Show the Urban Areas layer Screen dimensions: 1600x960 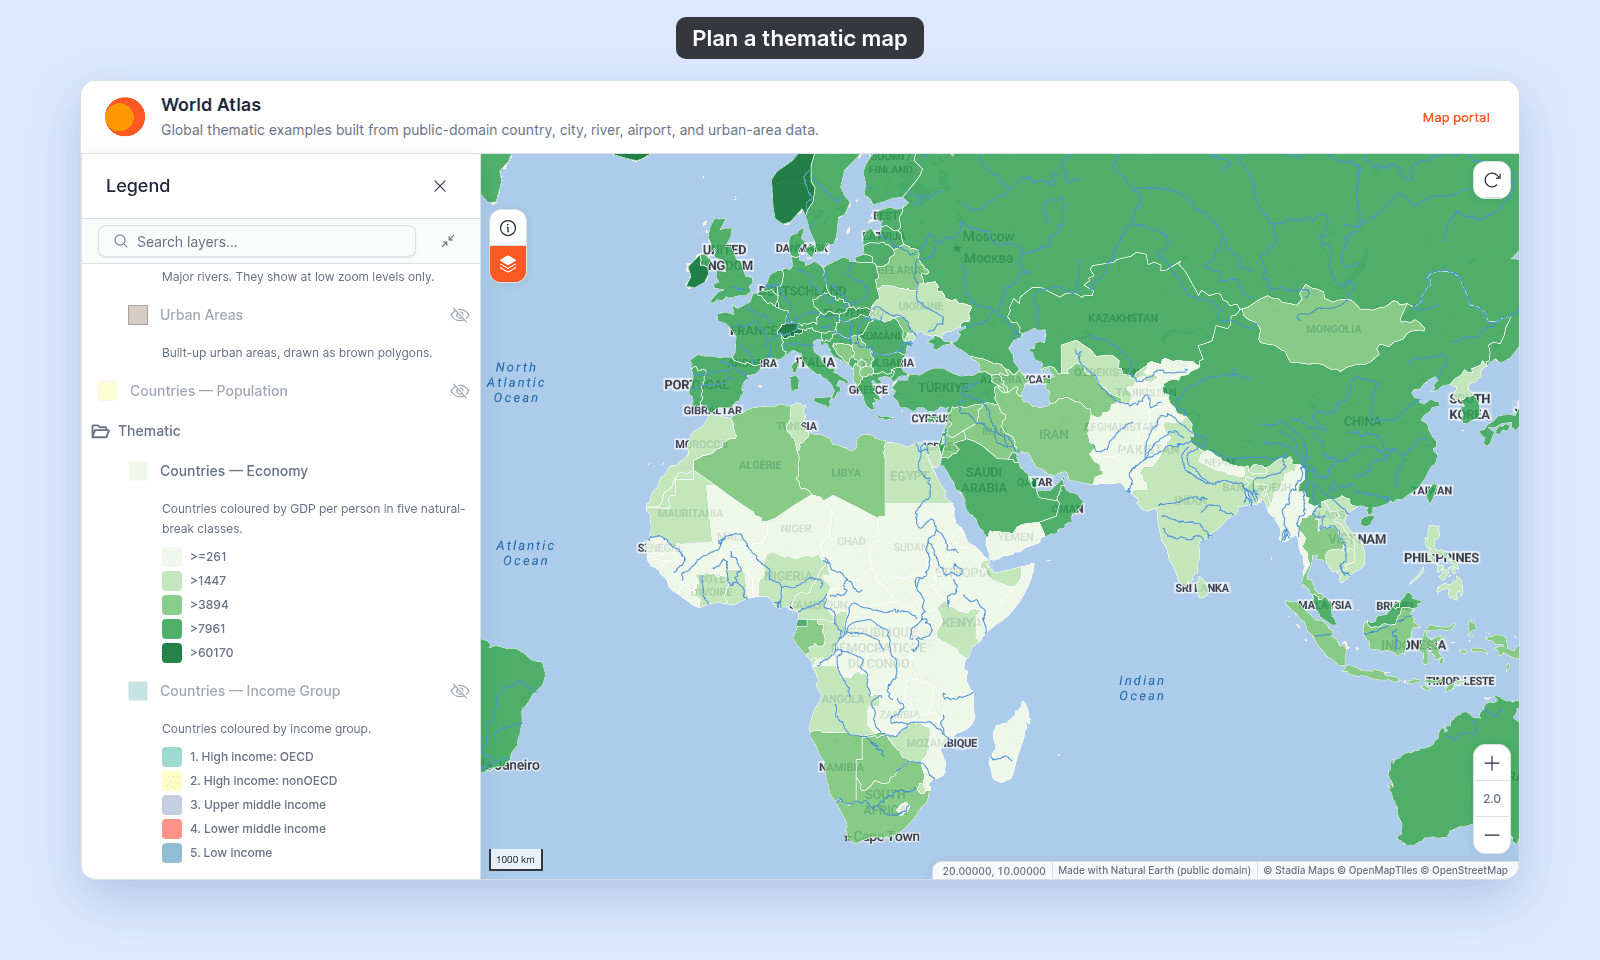point(460,315)
